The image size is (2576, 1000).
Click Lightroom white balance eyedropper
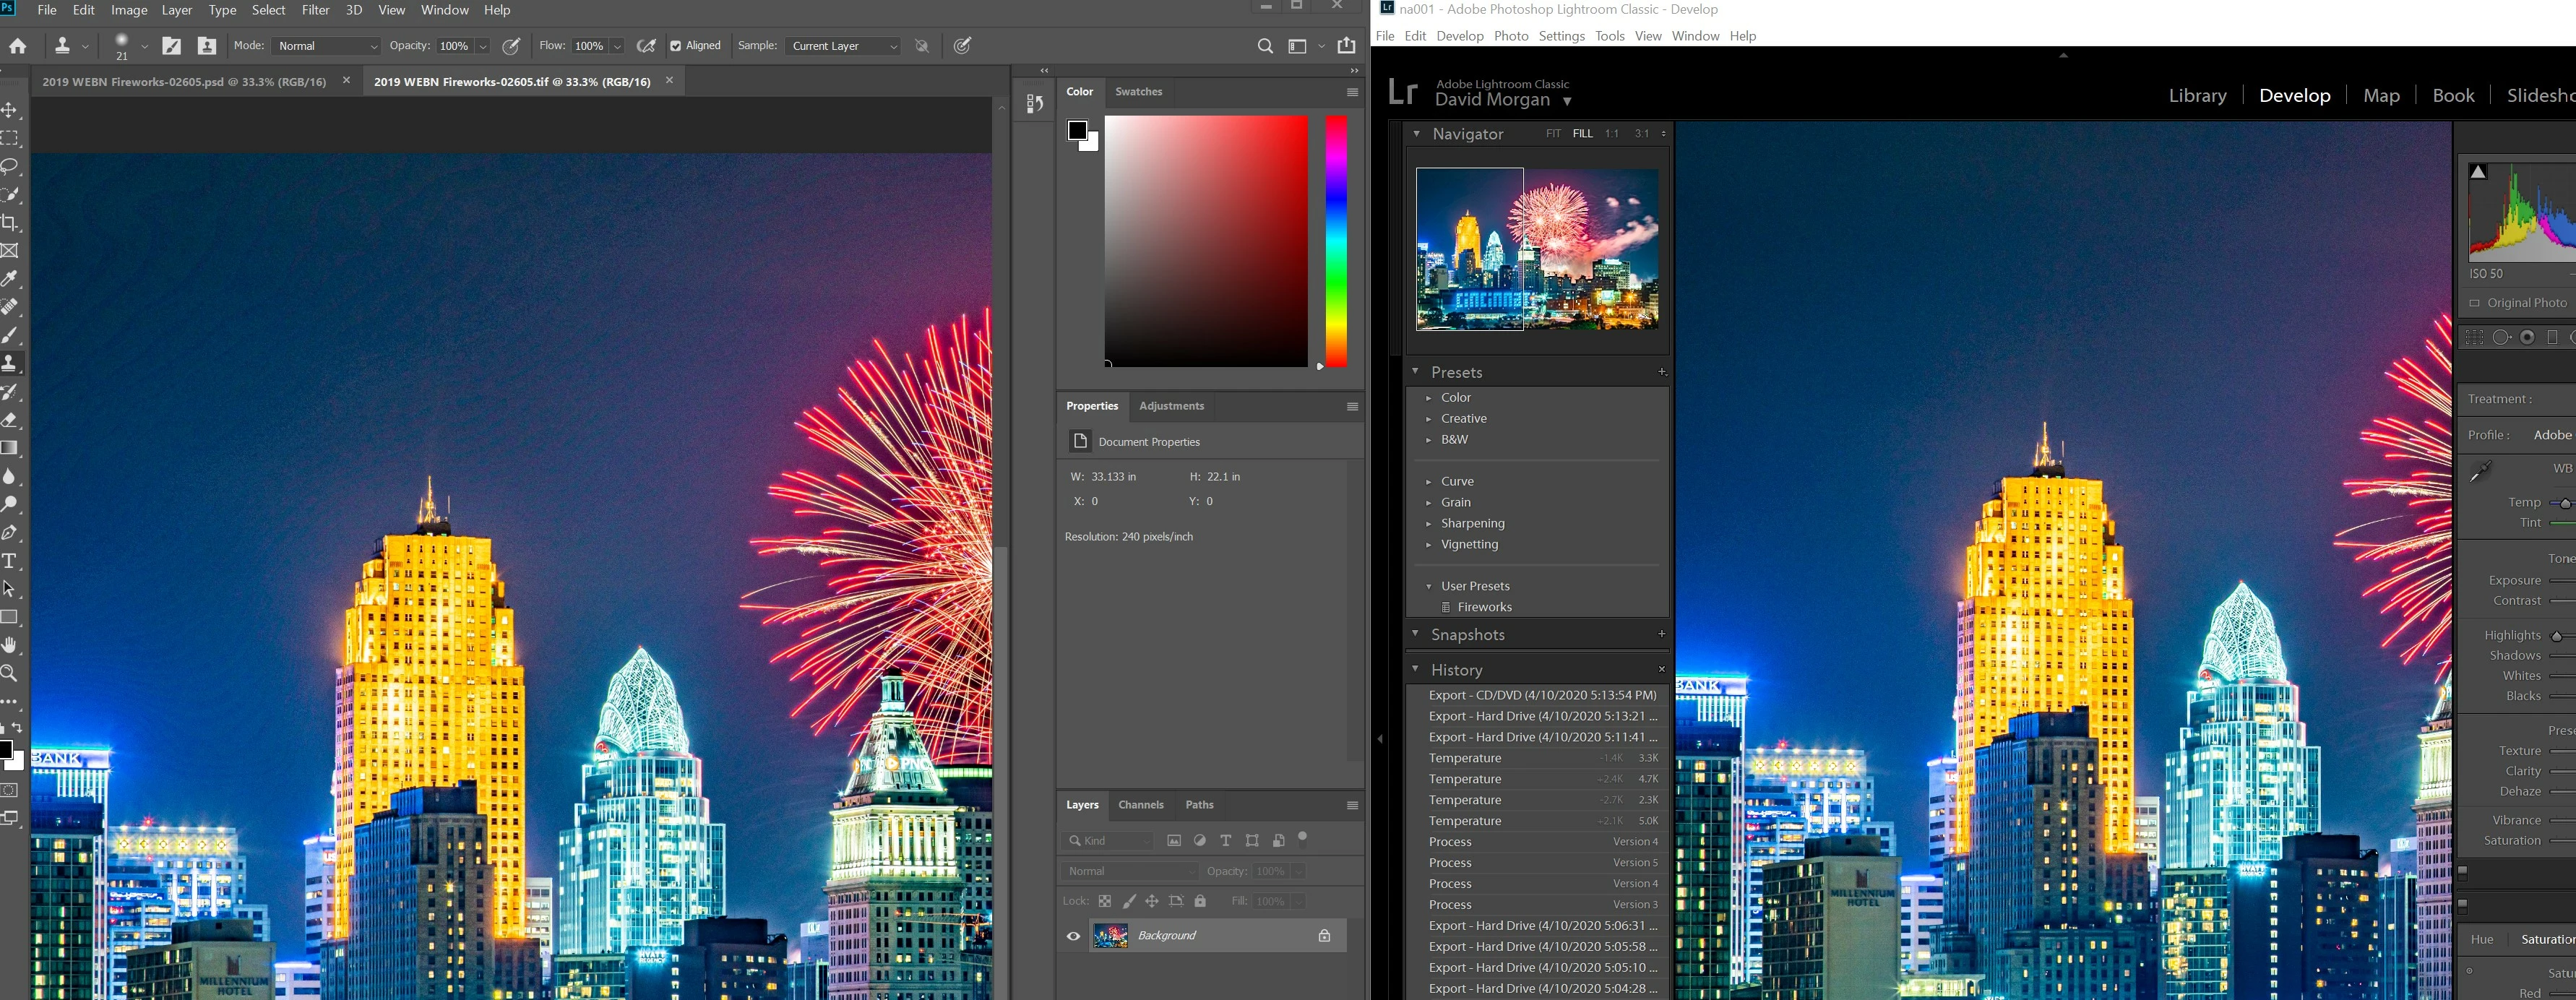point(2481,472)
